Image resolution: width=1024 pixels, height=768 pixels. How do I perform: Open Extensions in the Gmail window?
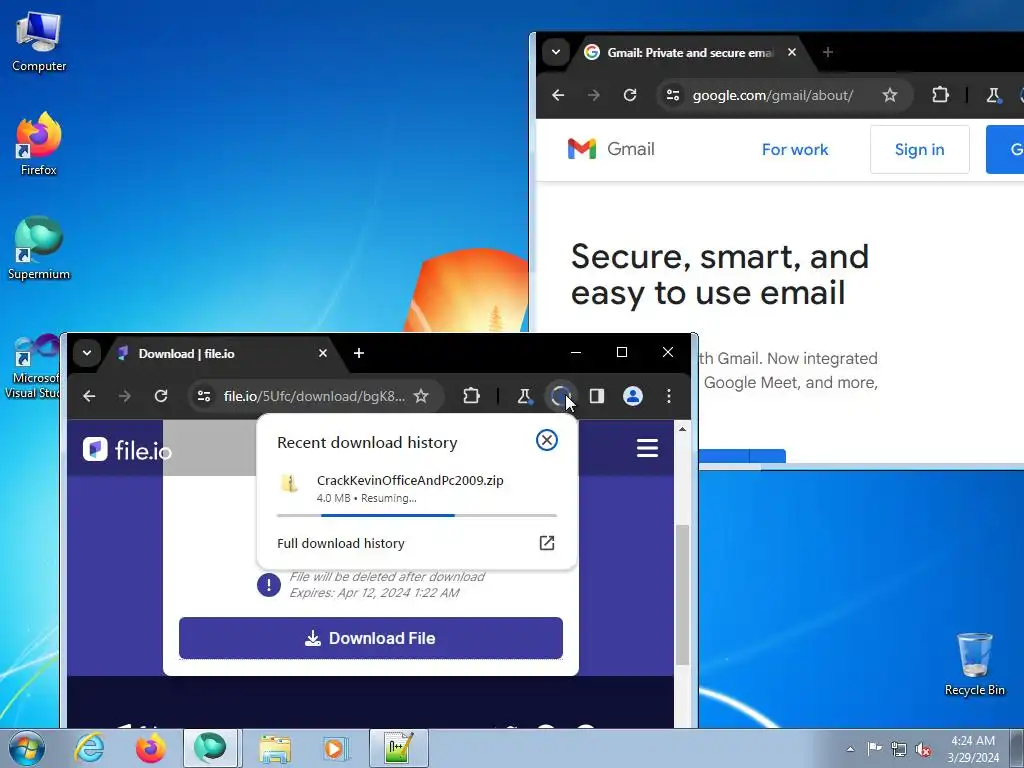[x=940, y=95]
